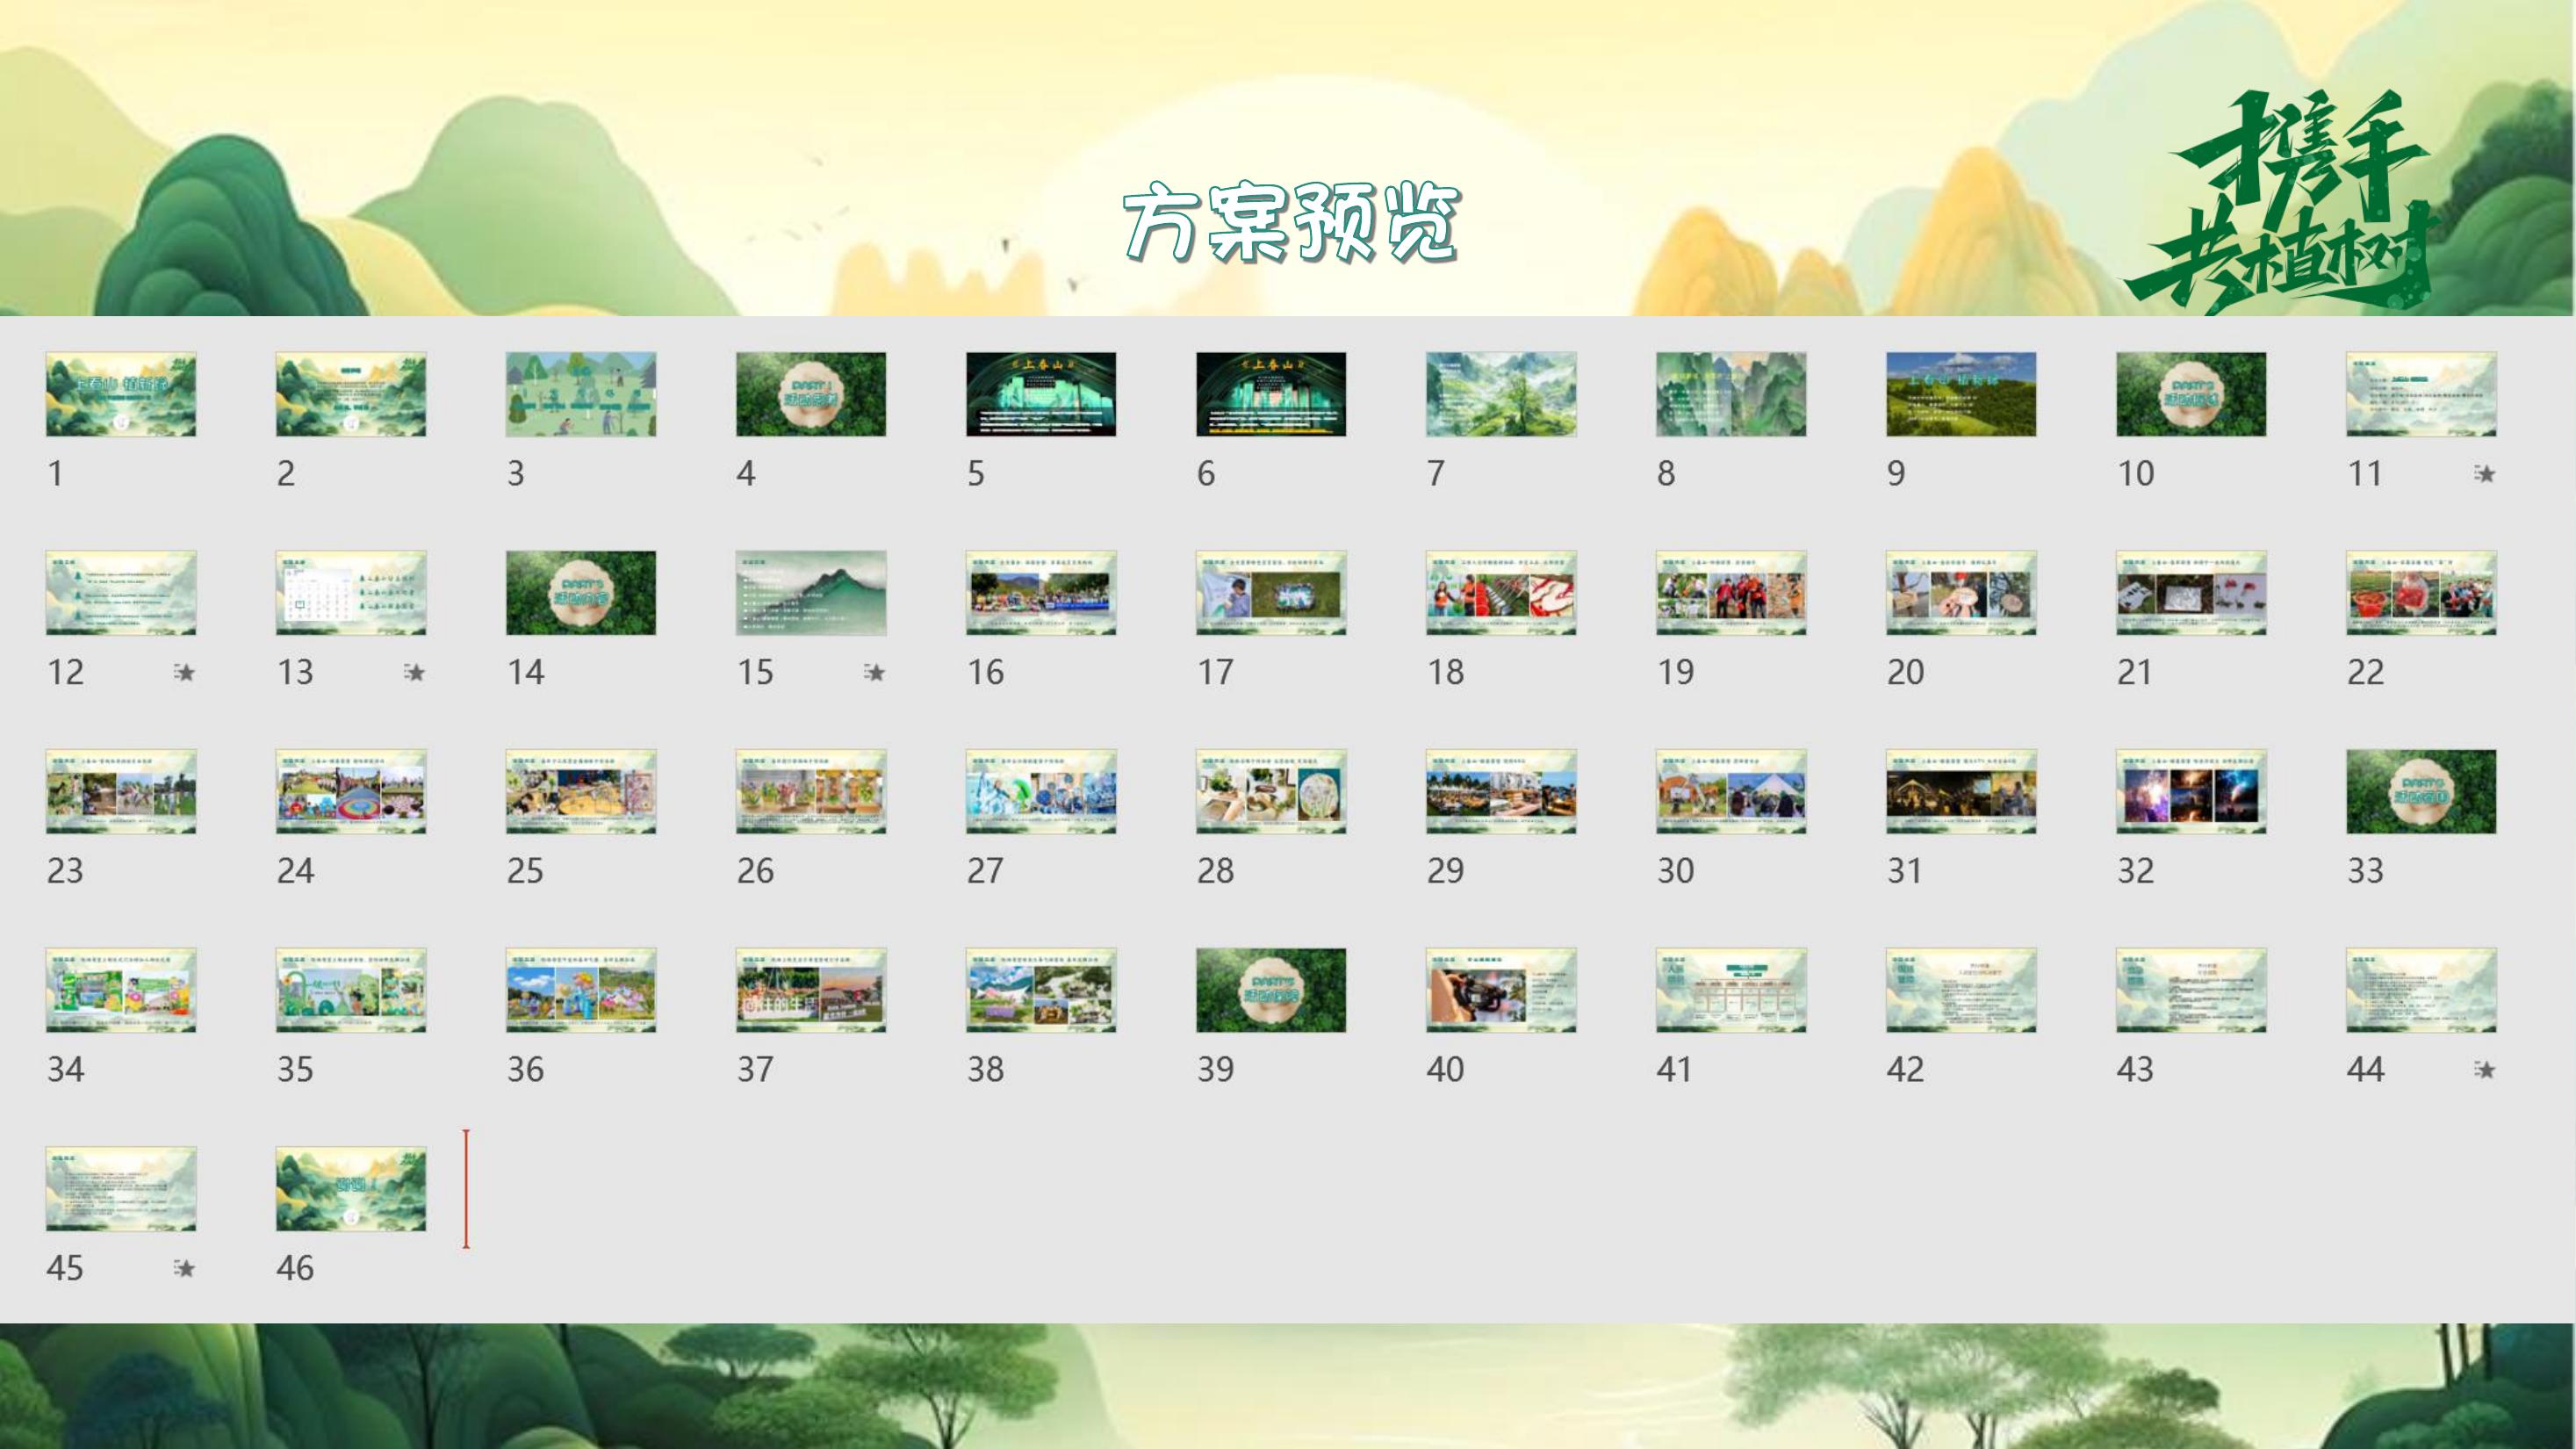The image size is (2576, 1449).
Task: Select slide 40 camera photo thumbnail
Action: click(1501, 991)
